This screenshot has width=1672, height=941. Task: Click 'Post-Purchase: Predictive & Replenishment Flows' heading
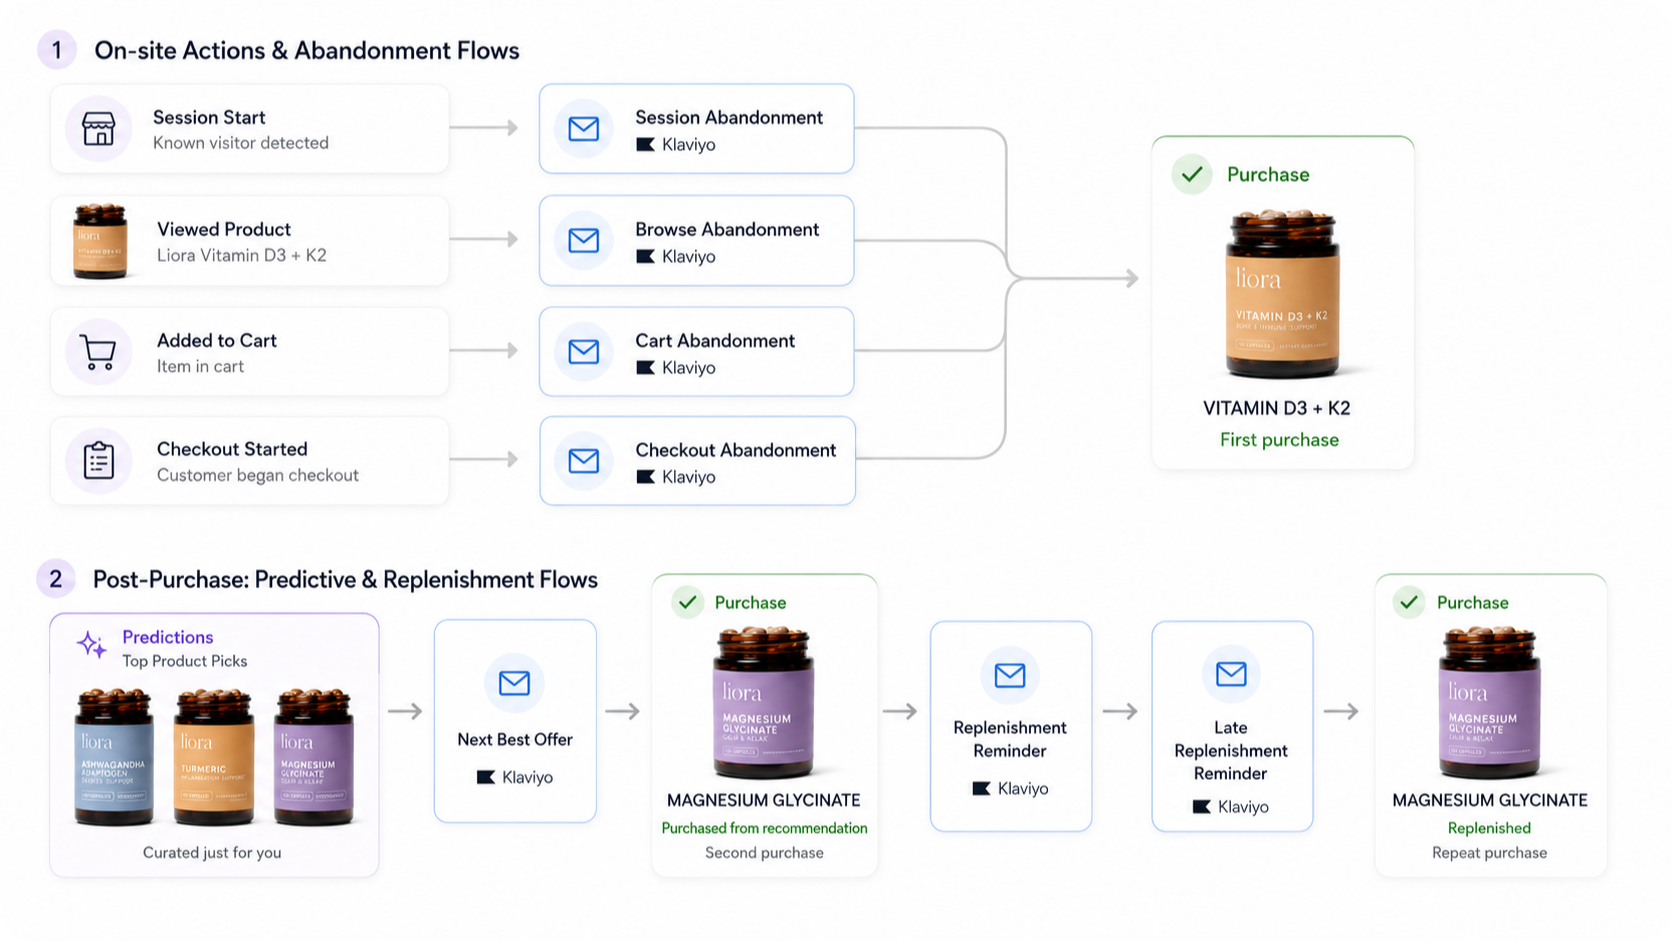(345, 579)
